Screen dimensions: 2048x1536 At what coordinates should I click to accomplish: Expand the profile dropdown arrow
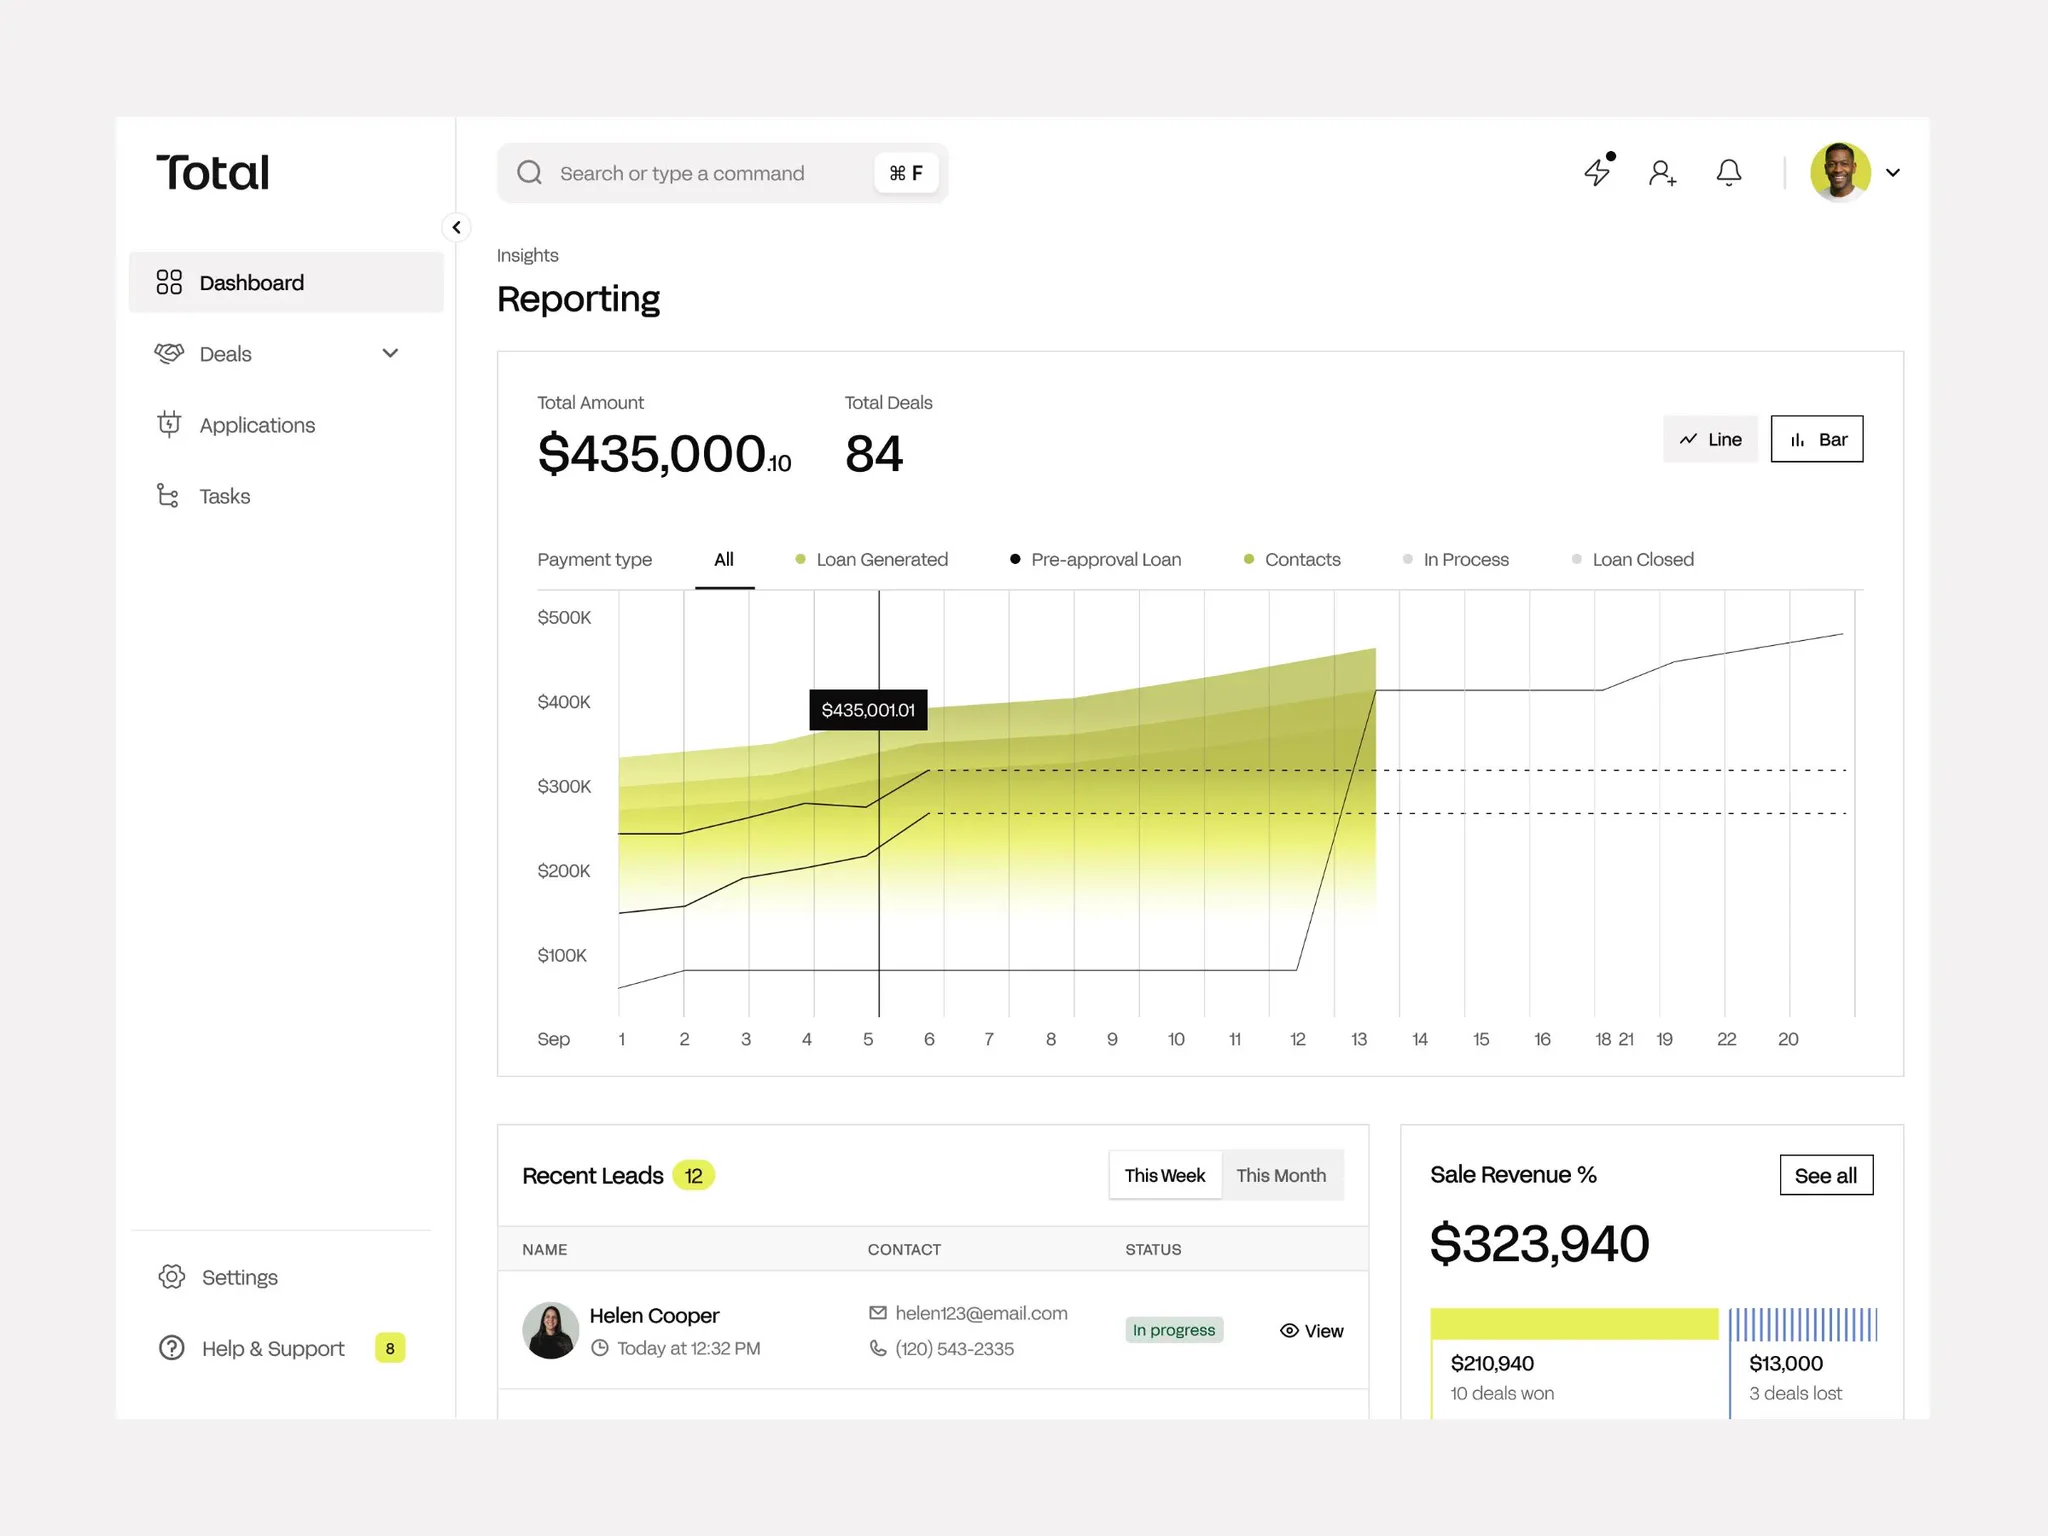(x=1893, y=173)
